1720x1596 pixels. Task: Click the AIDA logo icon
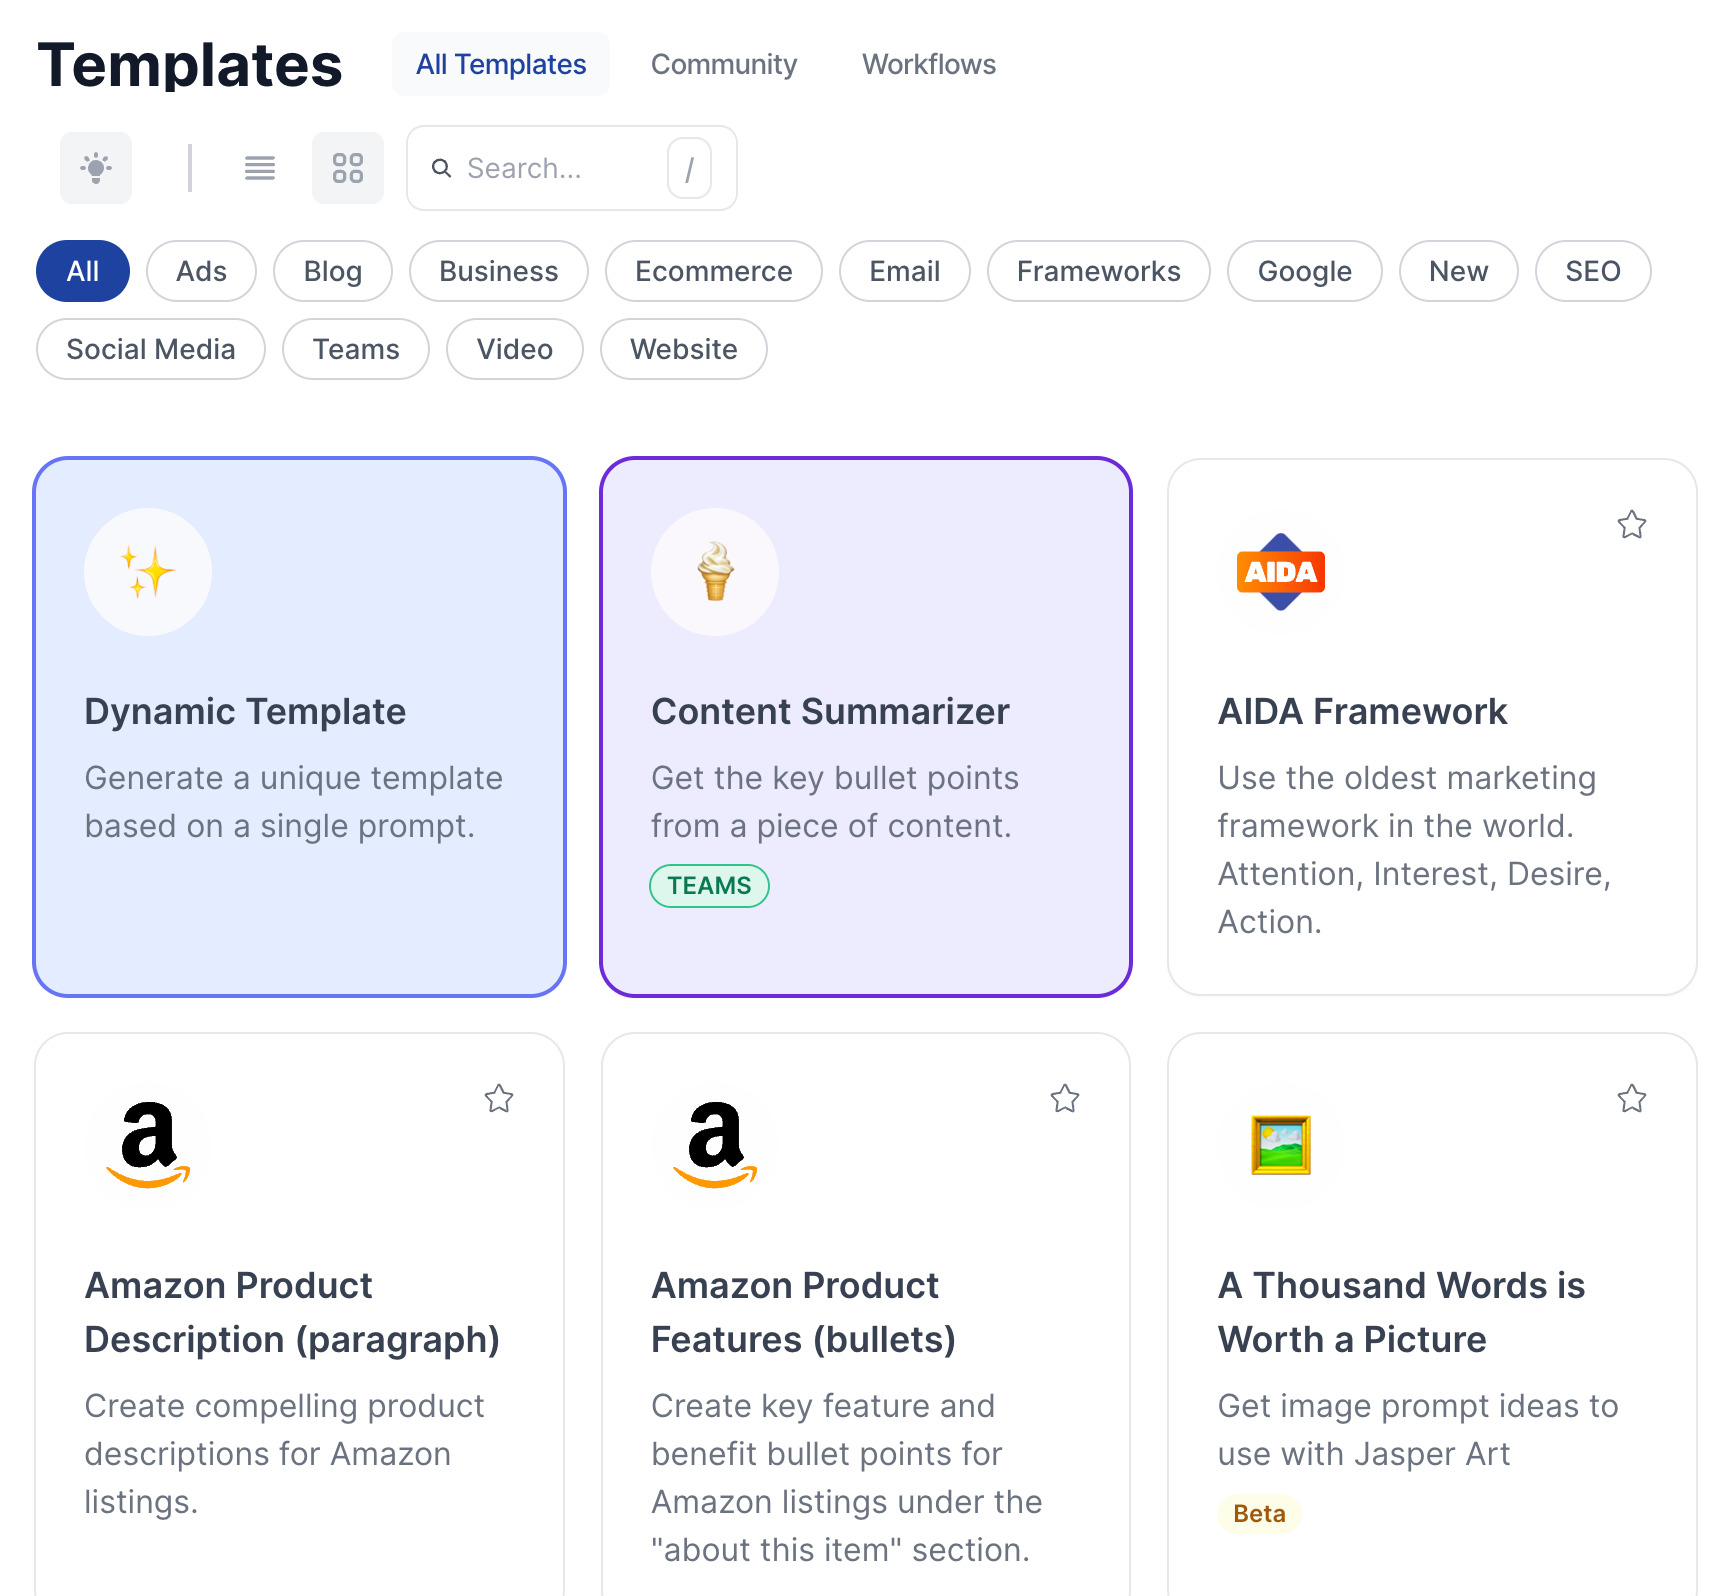tap(1280, 572)
